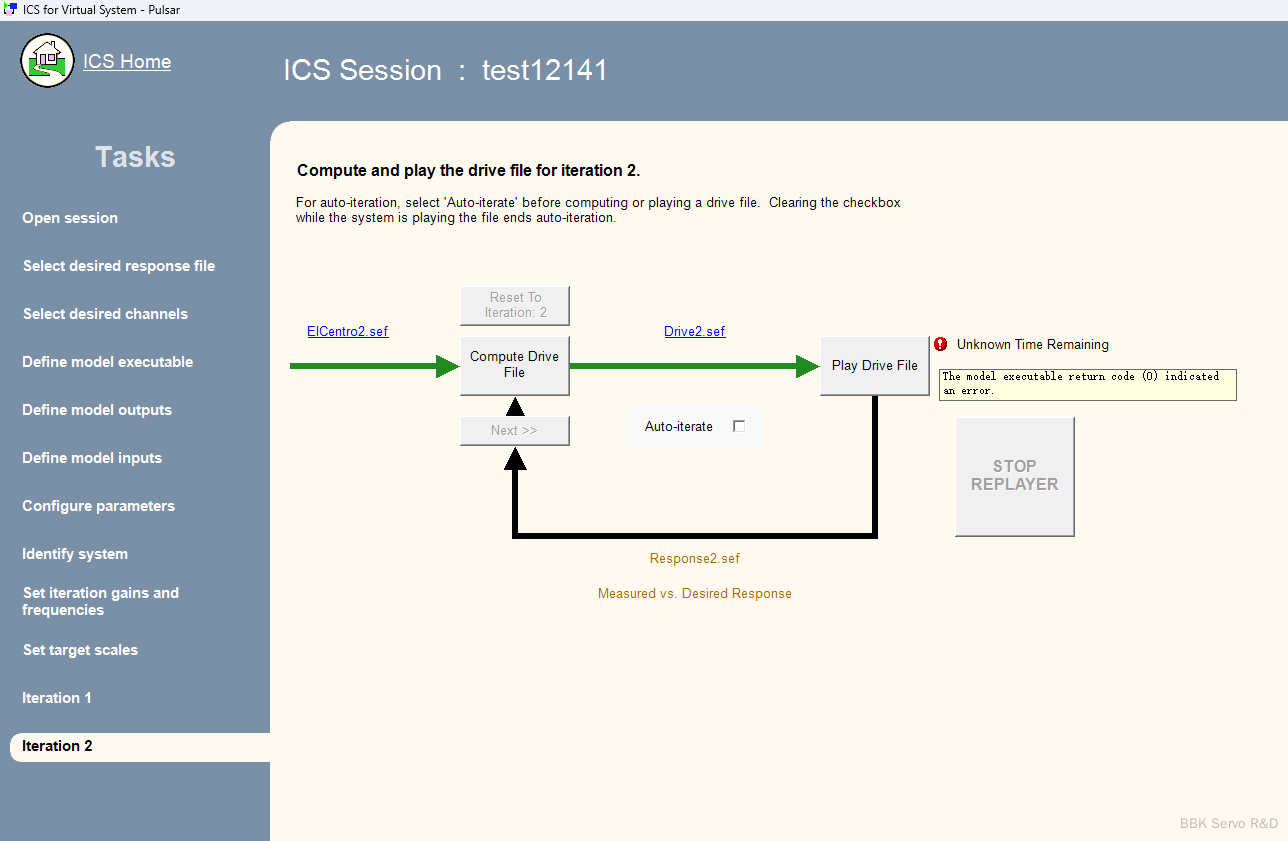Open the Configure parameters task

coord(98,506)
